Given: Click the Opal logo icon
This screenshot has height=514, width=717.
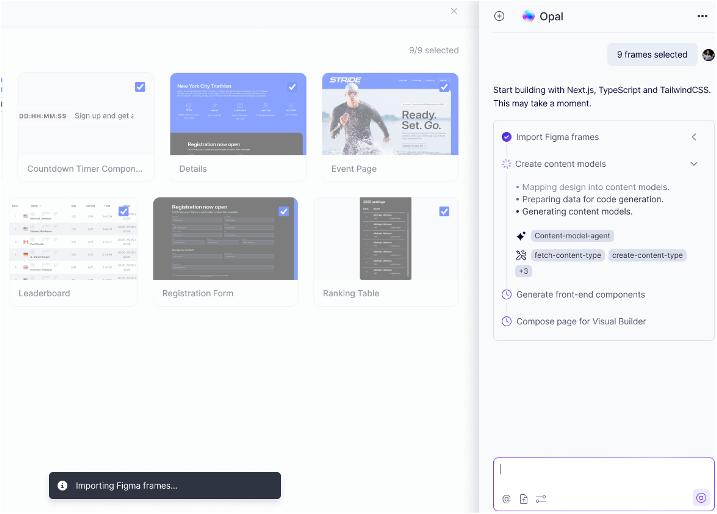Looking at the screenshot, I should pyautogui.click(x=529, y=16).
